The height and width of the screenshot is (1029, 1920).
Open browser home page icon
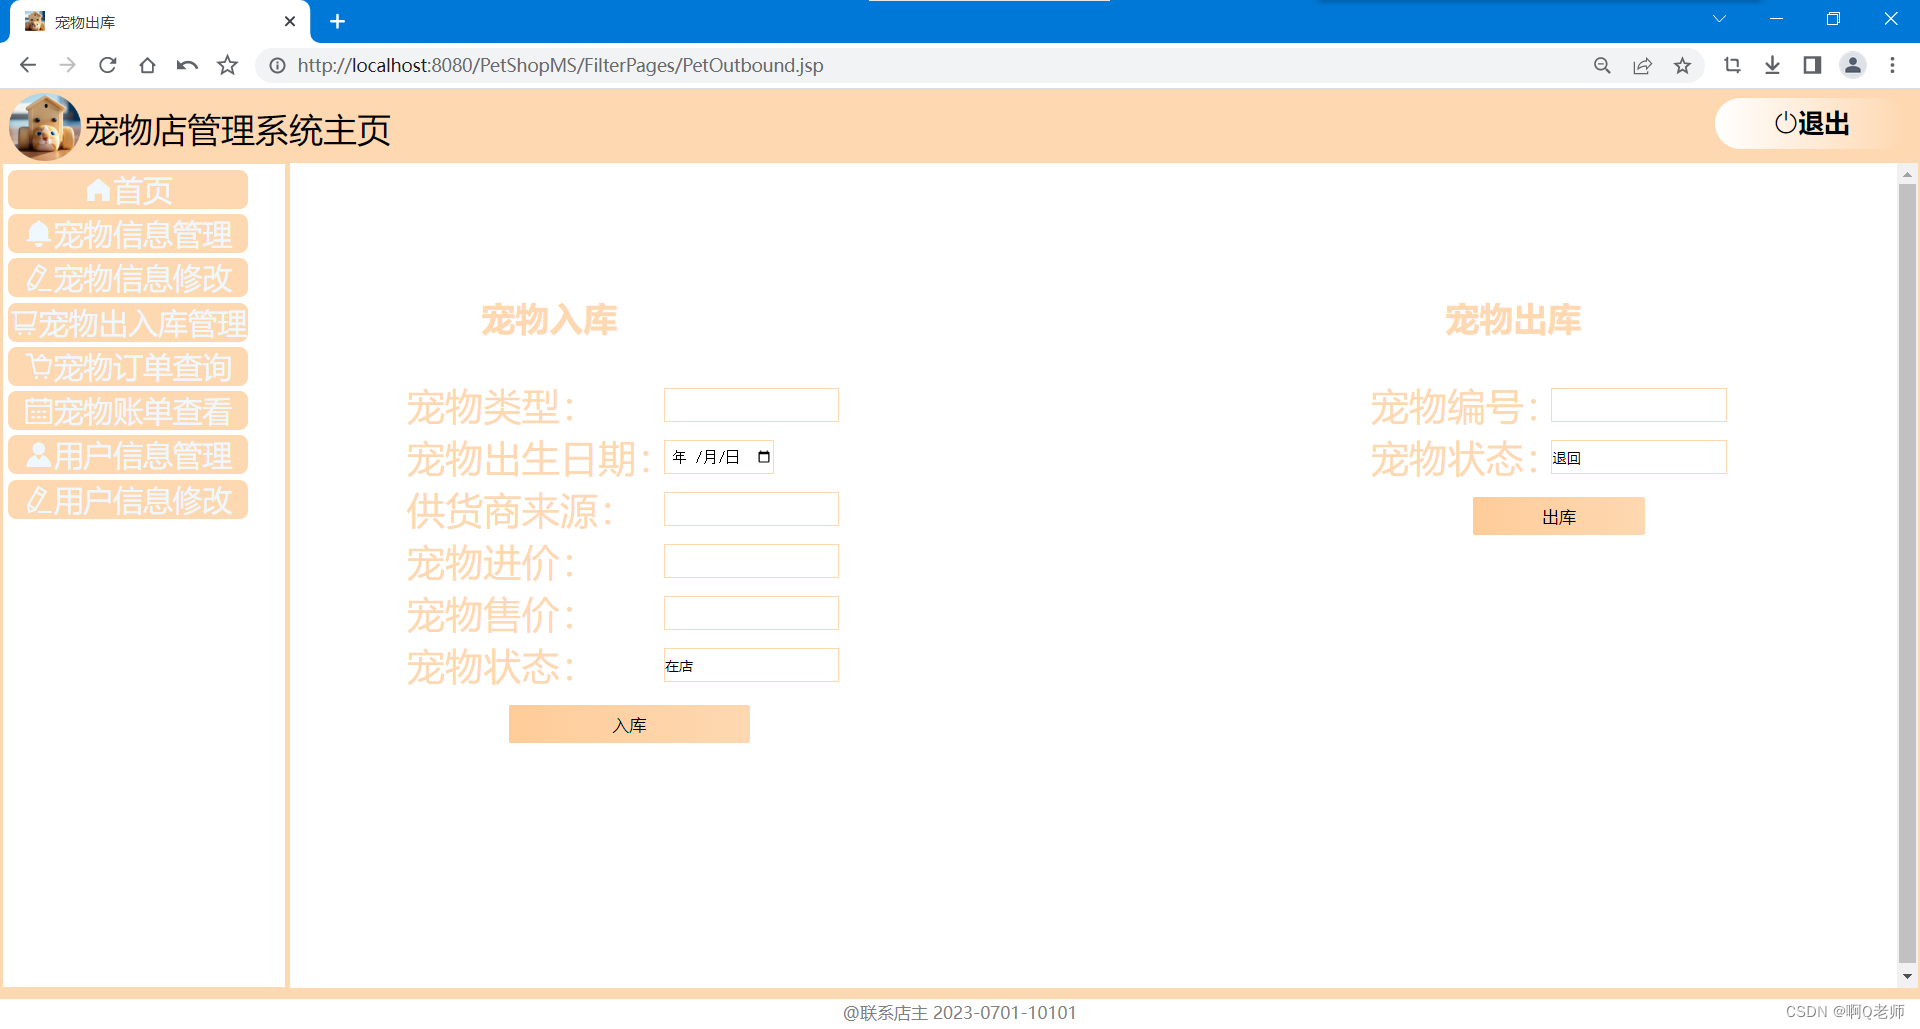point(147,65)
